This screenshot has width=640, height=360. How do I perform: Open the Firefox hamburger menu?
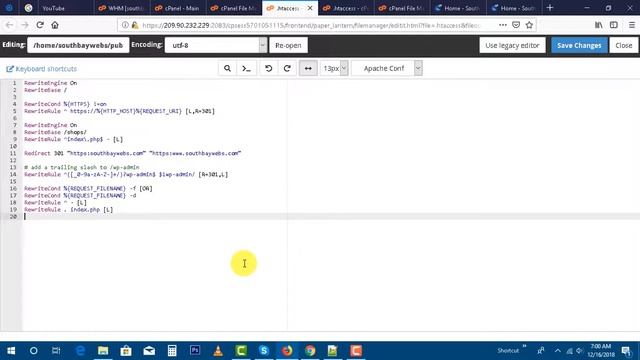click(x=631, y=25)
